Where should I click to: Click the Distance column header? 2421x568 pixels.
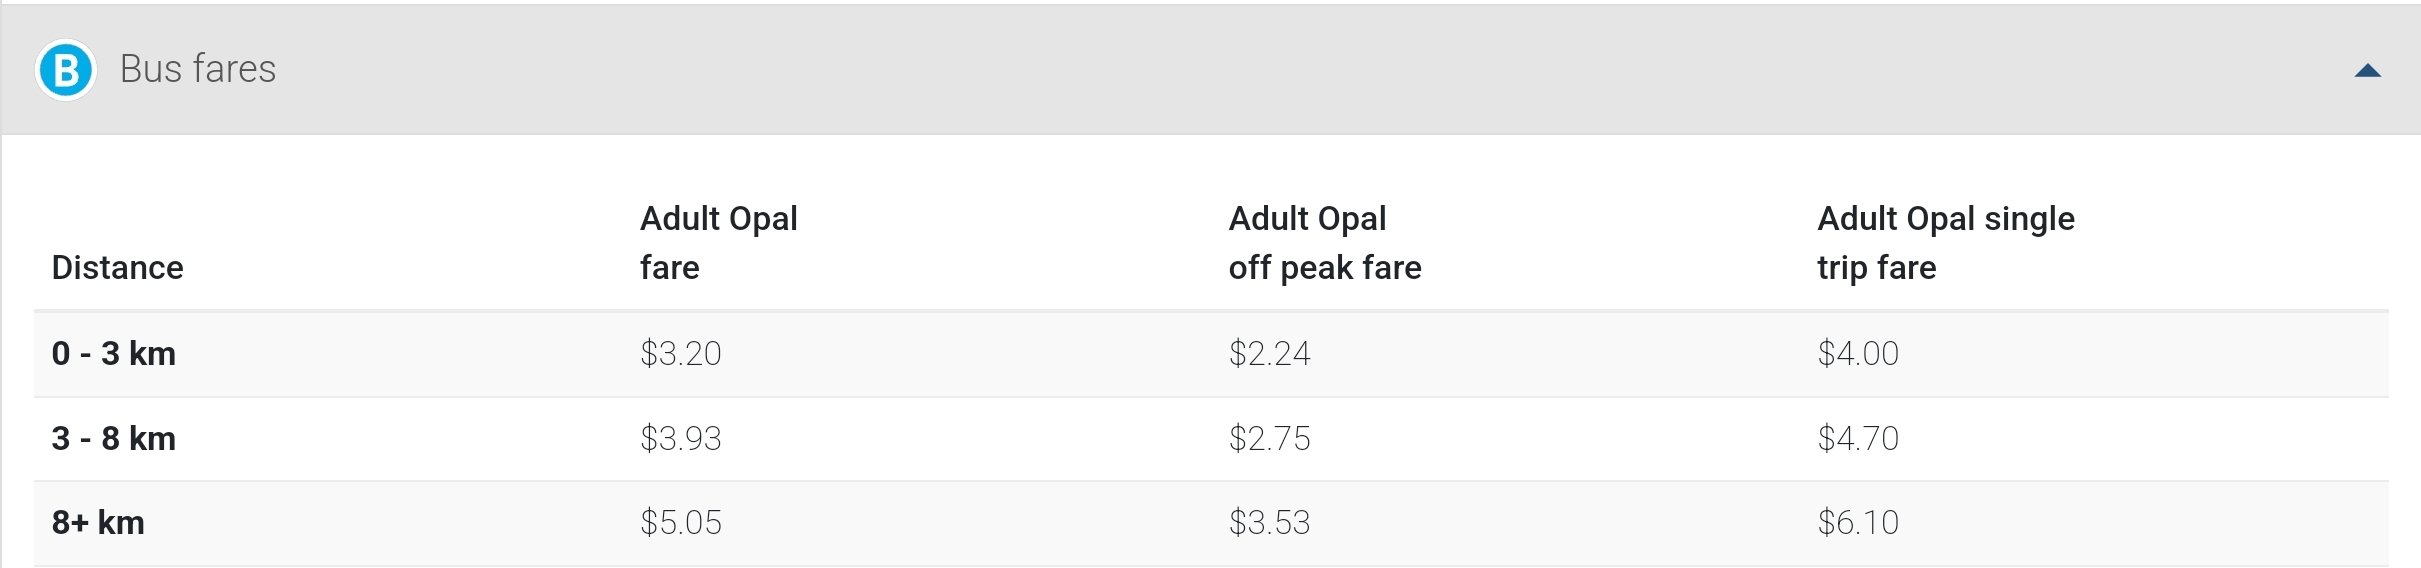pos(117,268)
